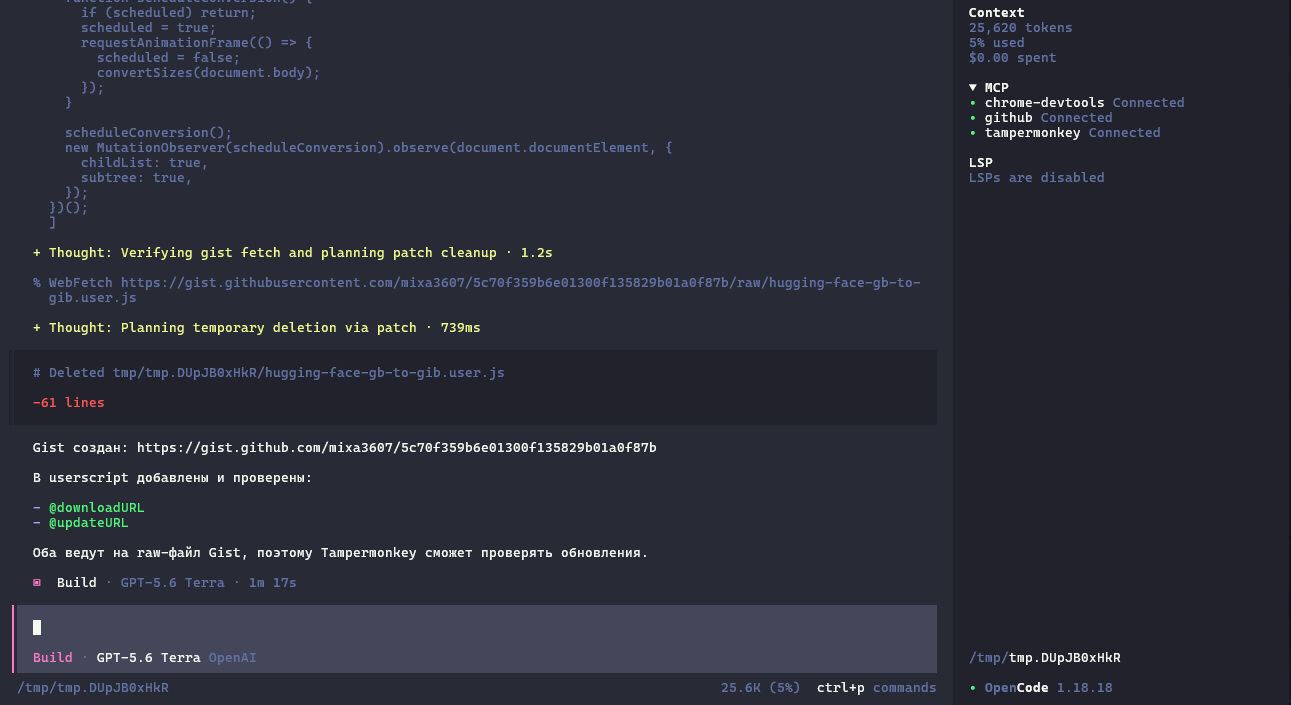Click the chrome-devtools green status dot
This screenshot has width=1291, height=705.
[973, 103]
